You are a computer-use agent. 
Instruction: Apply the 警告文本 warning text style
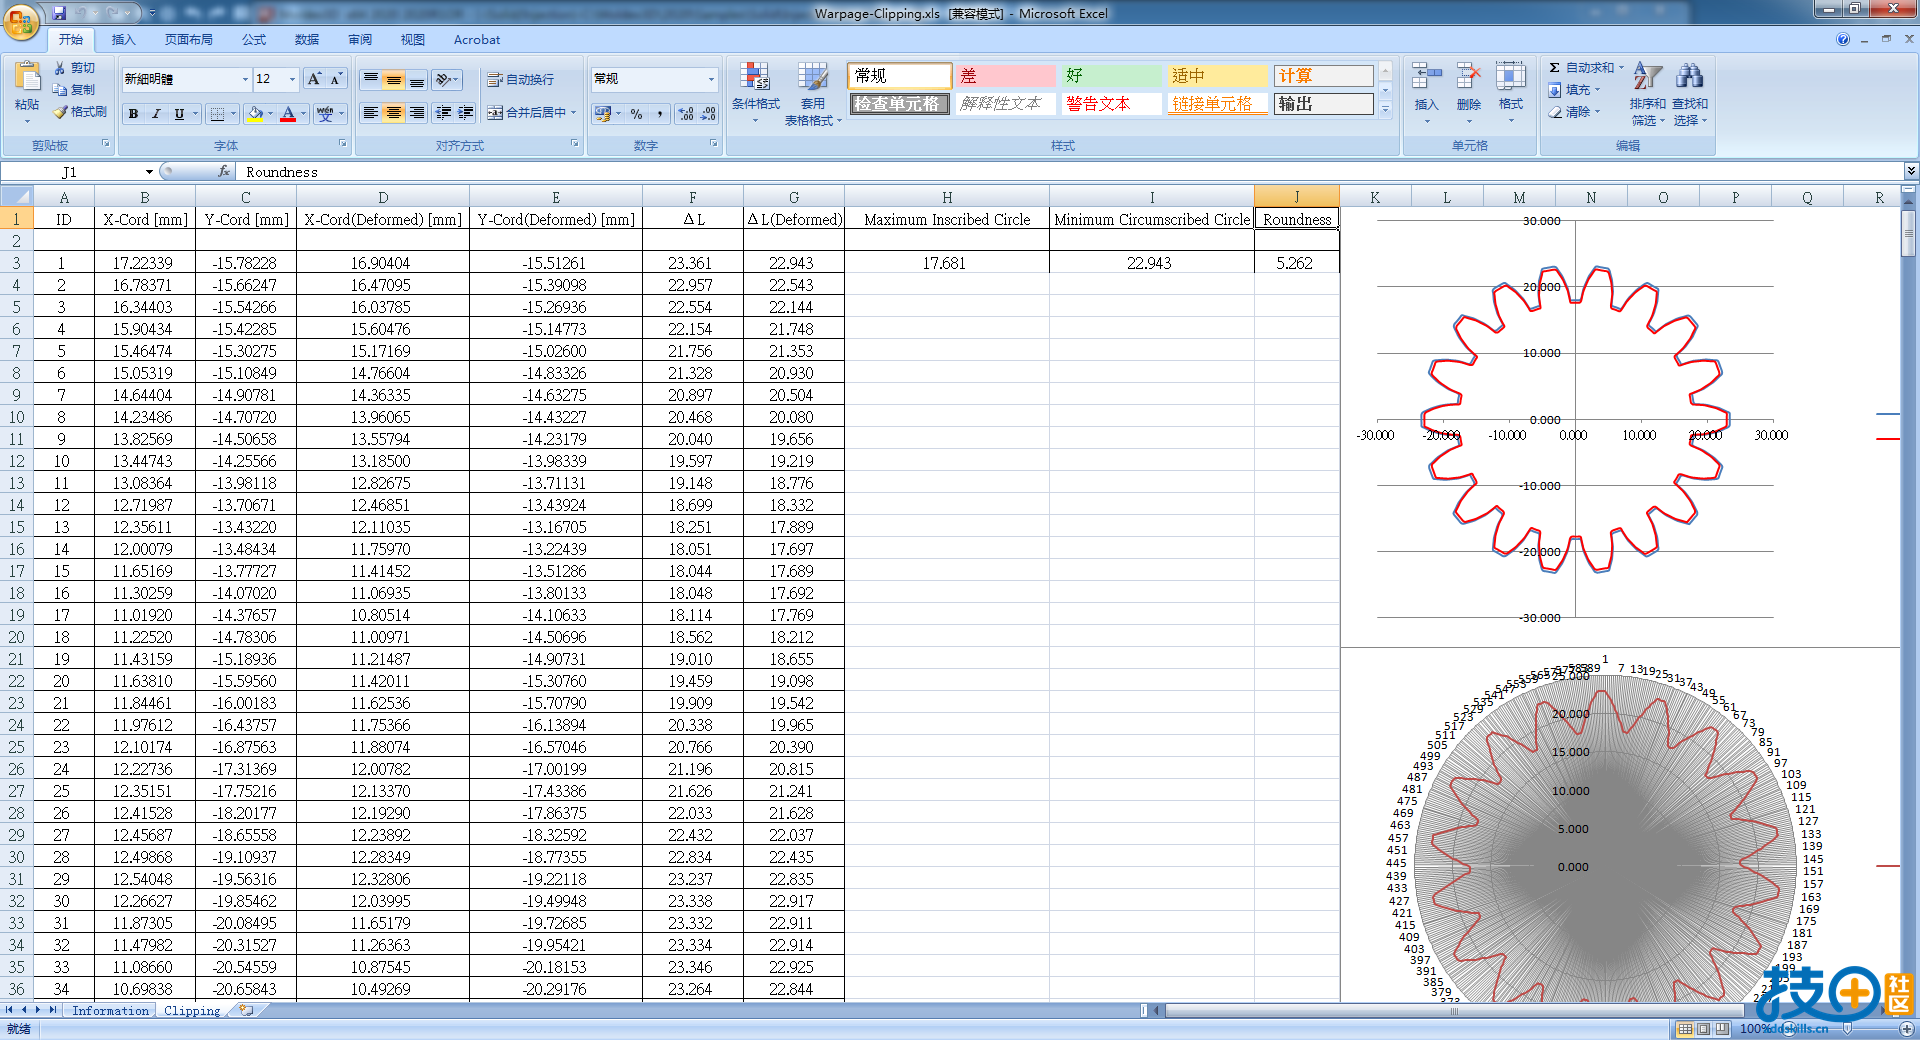point(1111,104)
